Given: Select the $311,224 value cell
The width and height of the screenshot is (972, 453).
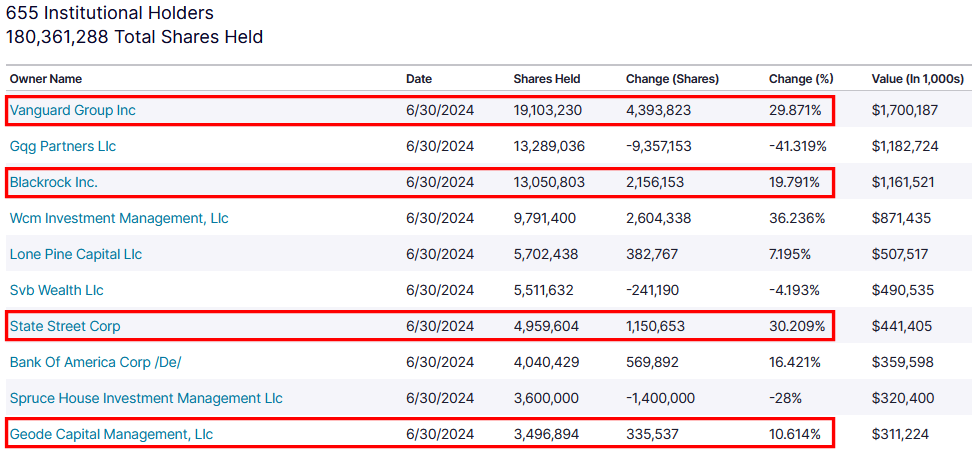Looking at the screenshot, I should pos(900,434).
